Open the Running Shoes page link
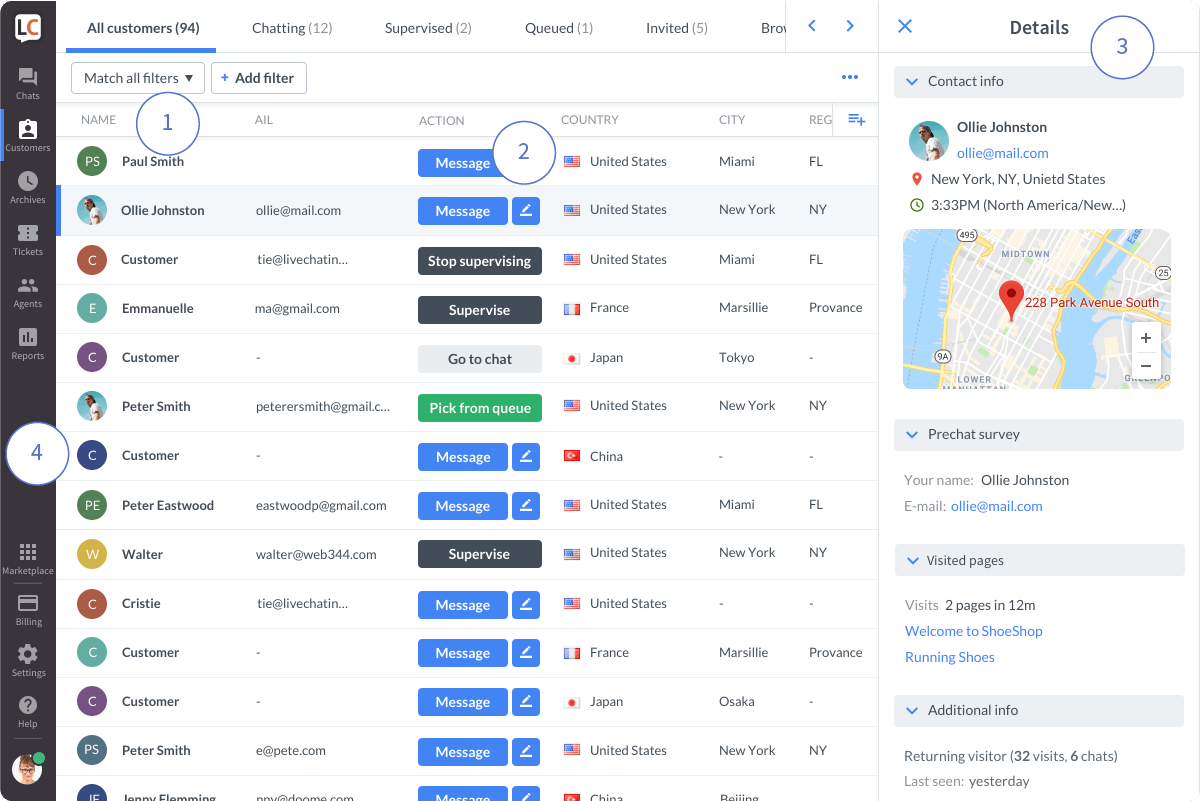Image resolution: width=1201 pixels, height=801 pixels. tap(950, 657)
